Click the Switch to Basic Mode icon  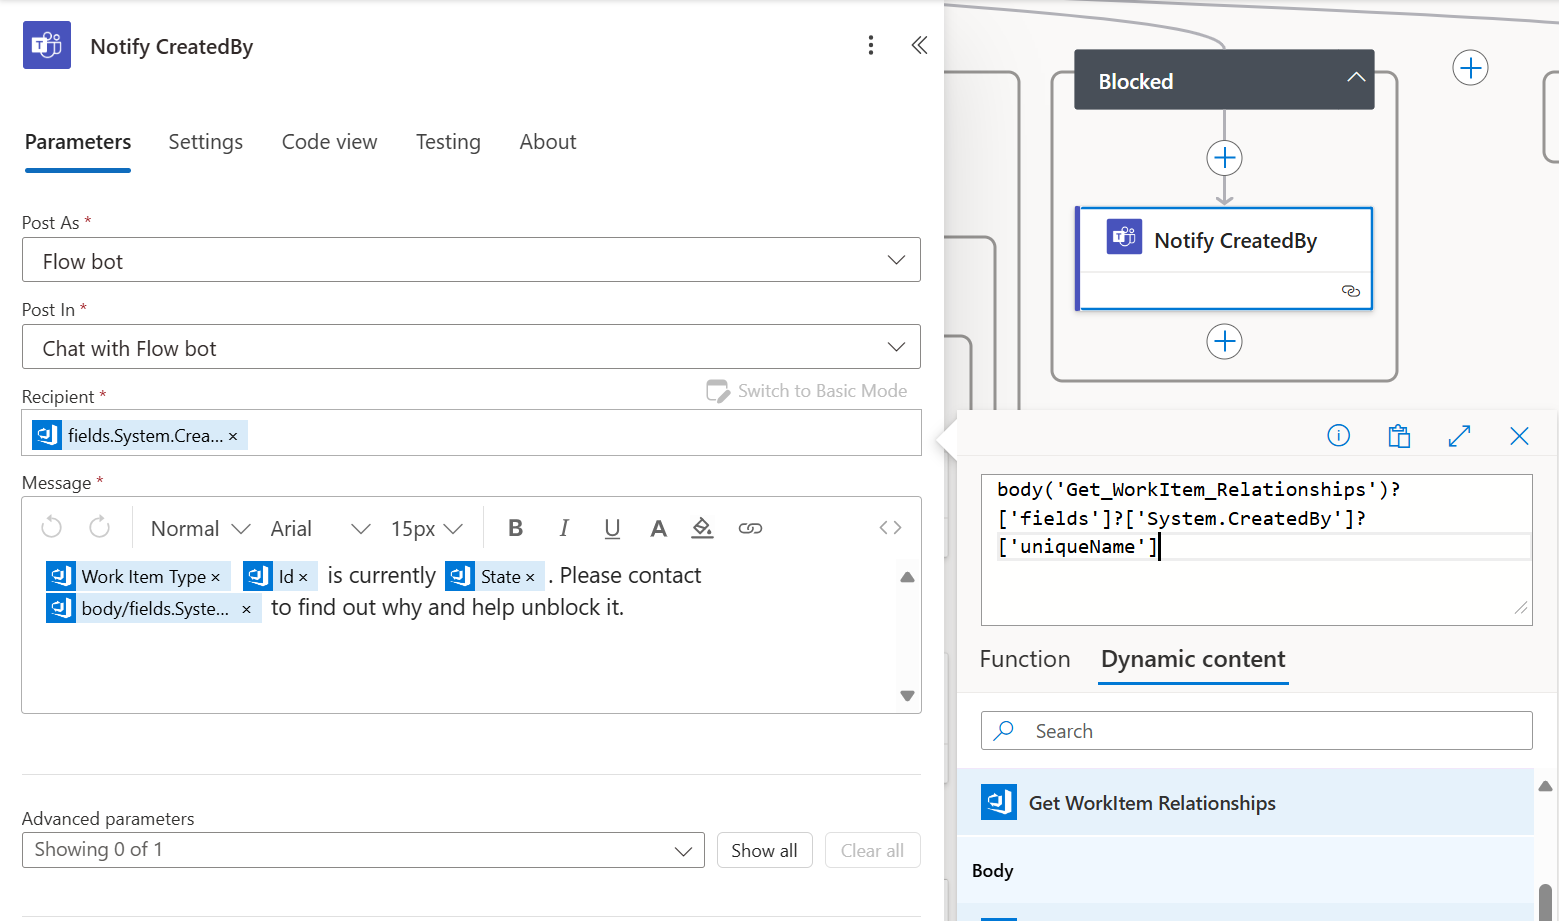click(718, 391)
